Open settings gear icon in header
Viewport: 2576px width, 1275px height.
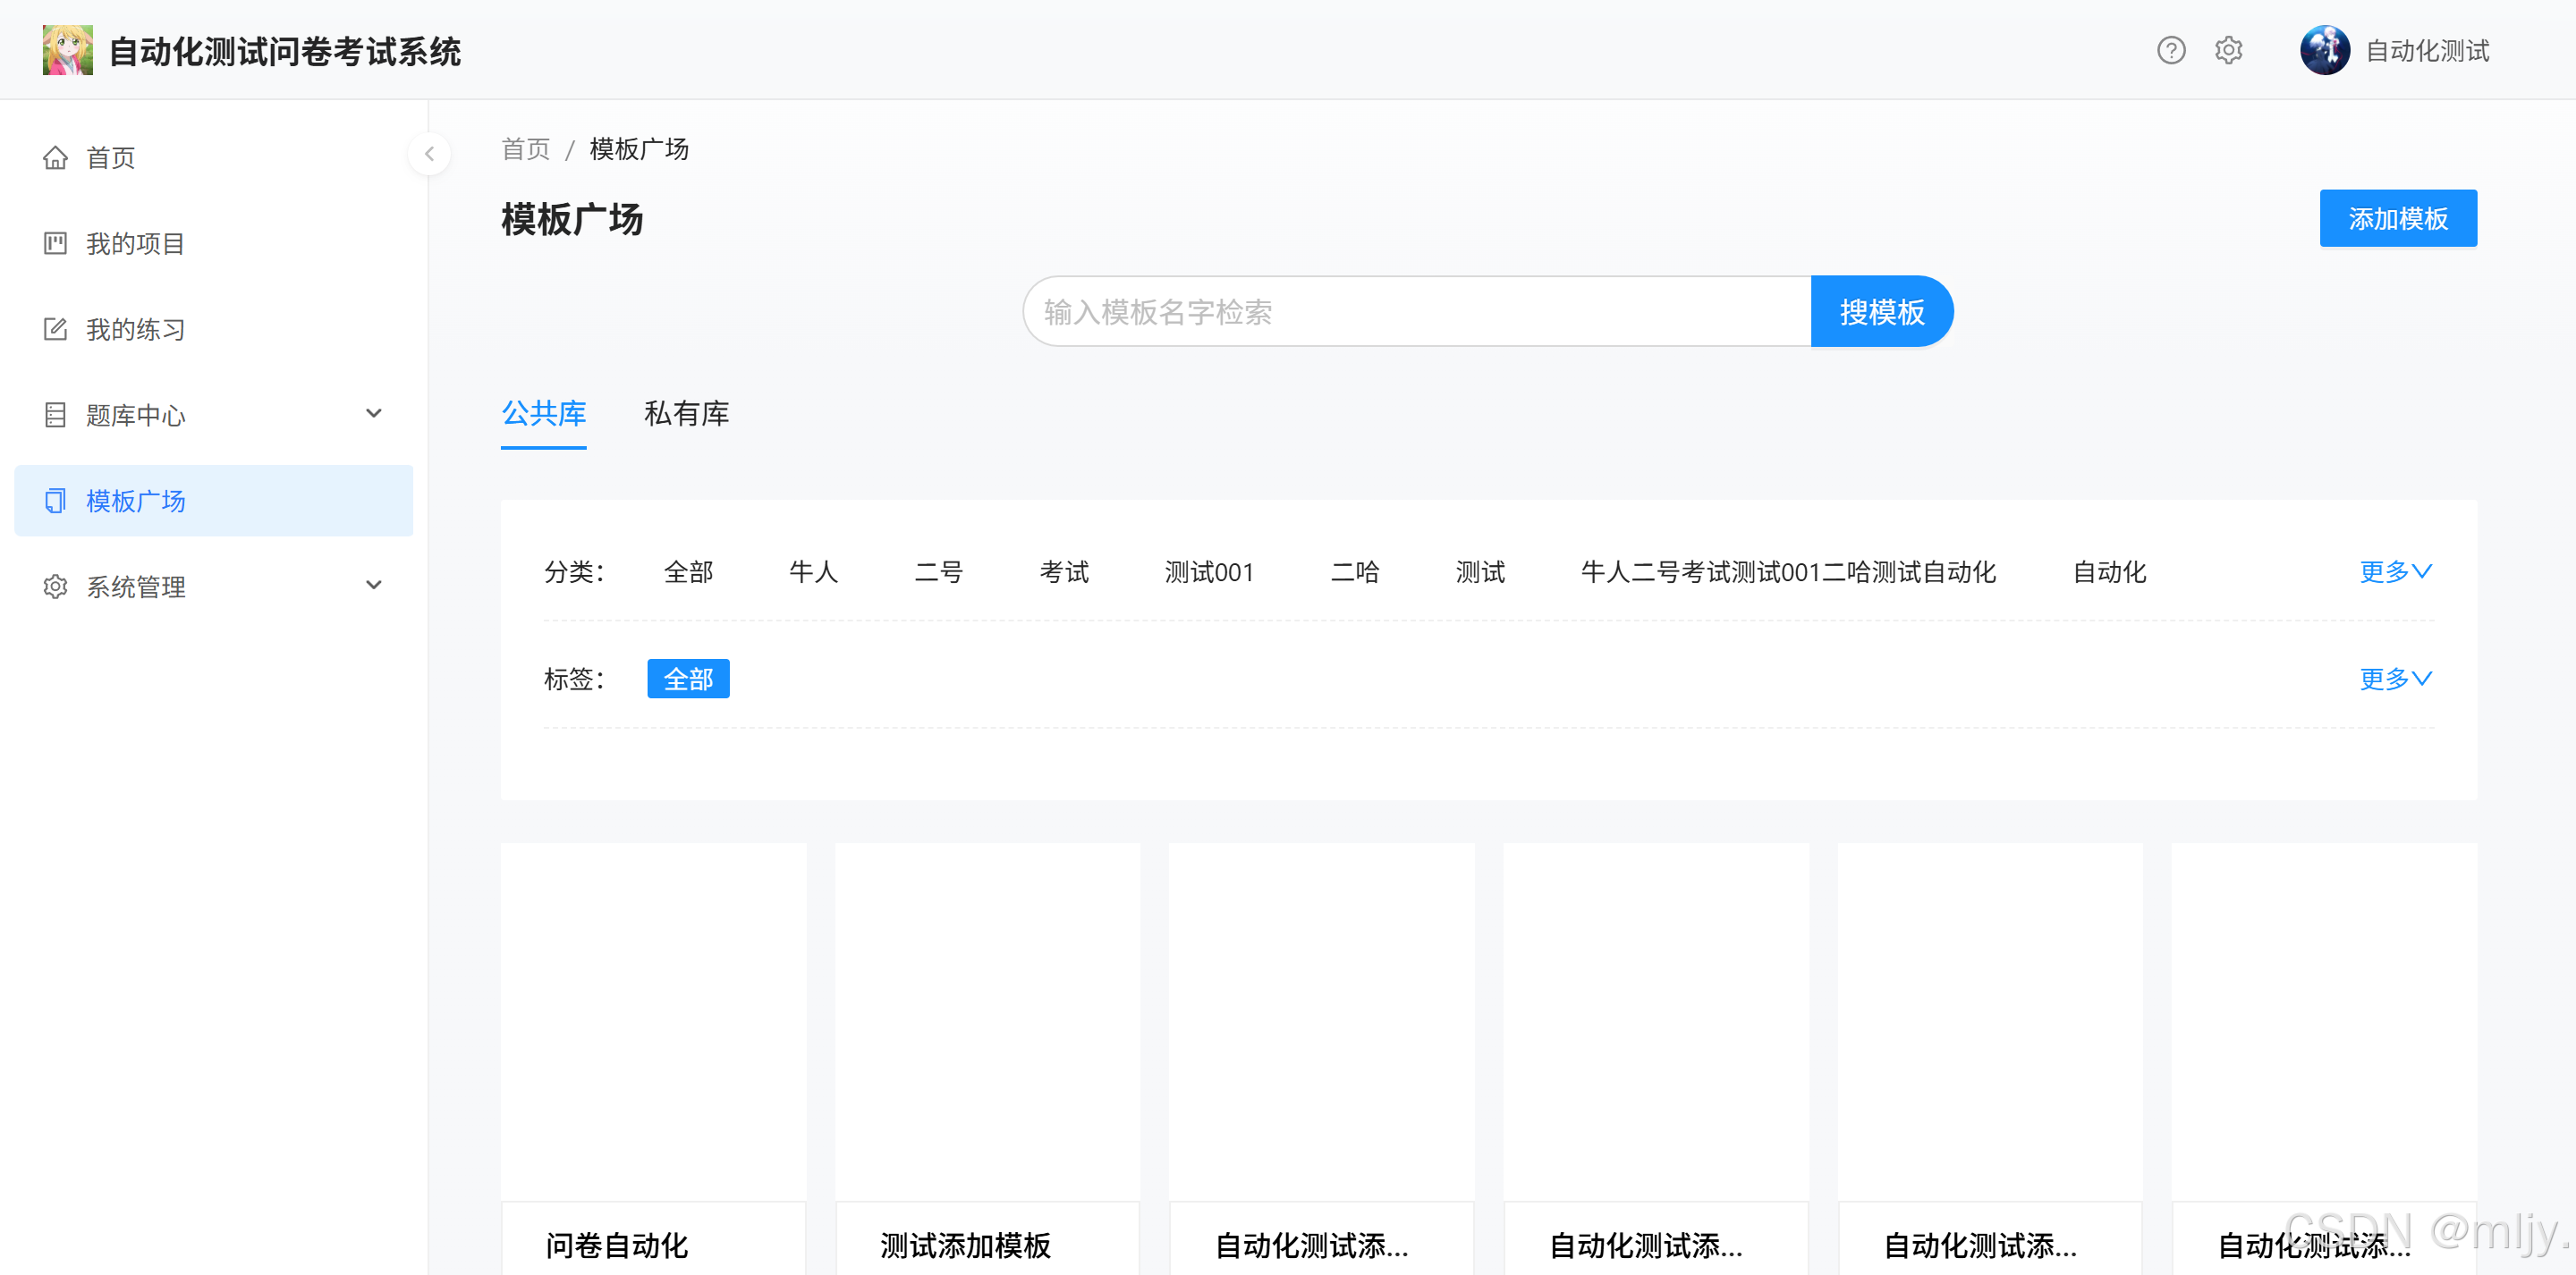(x=2228, y=50)
